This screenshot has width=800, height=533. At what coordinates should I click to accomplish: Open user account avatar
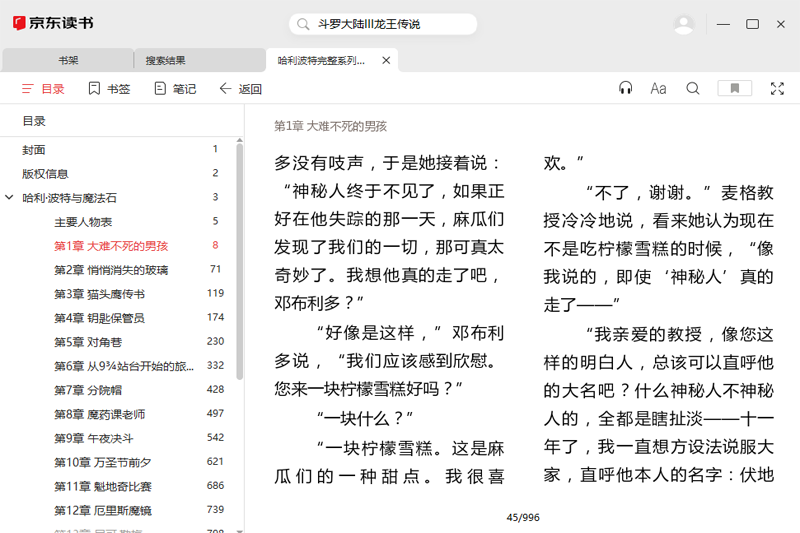[684, 24]
